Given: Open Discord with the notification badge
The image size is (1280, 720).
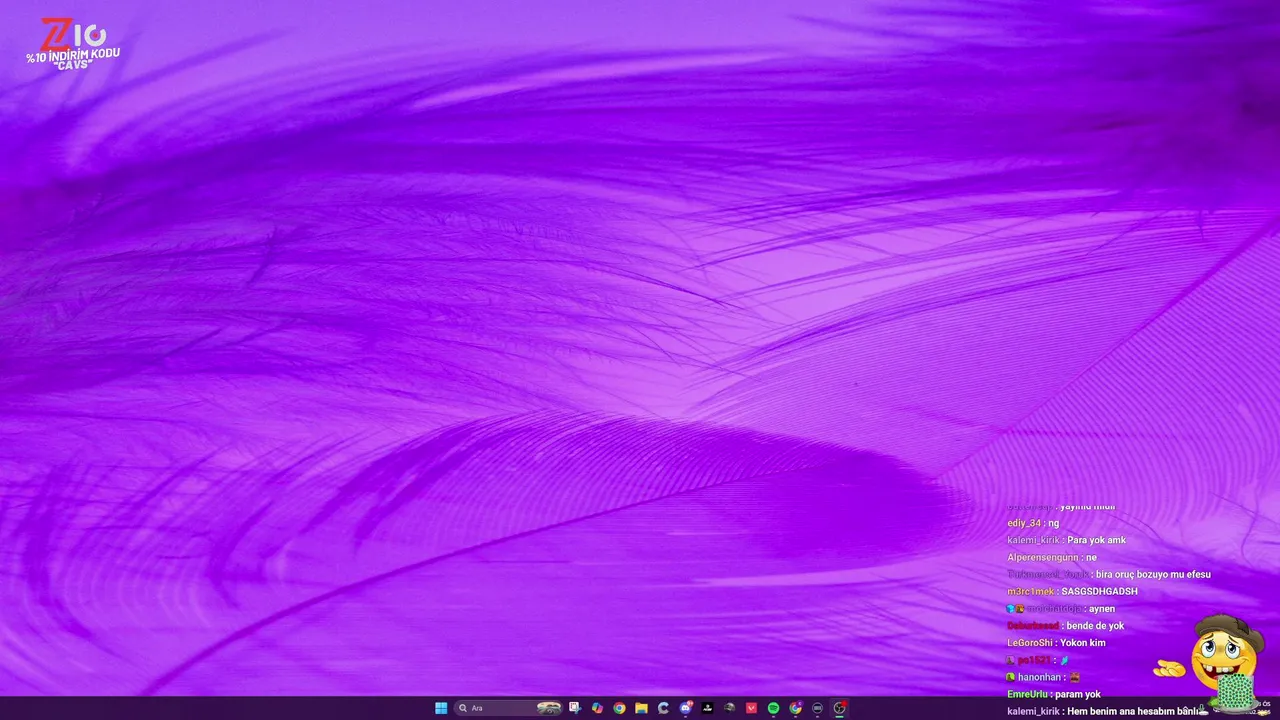Looking at the screenshot, I should (x=686, y=708).
